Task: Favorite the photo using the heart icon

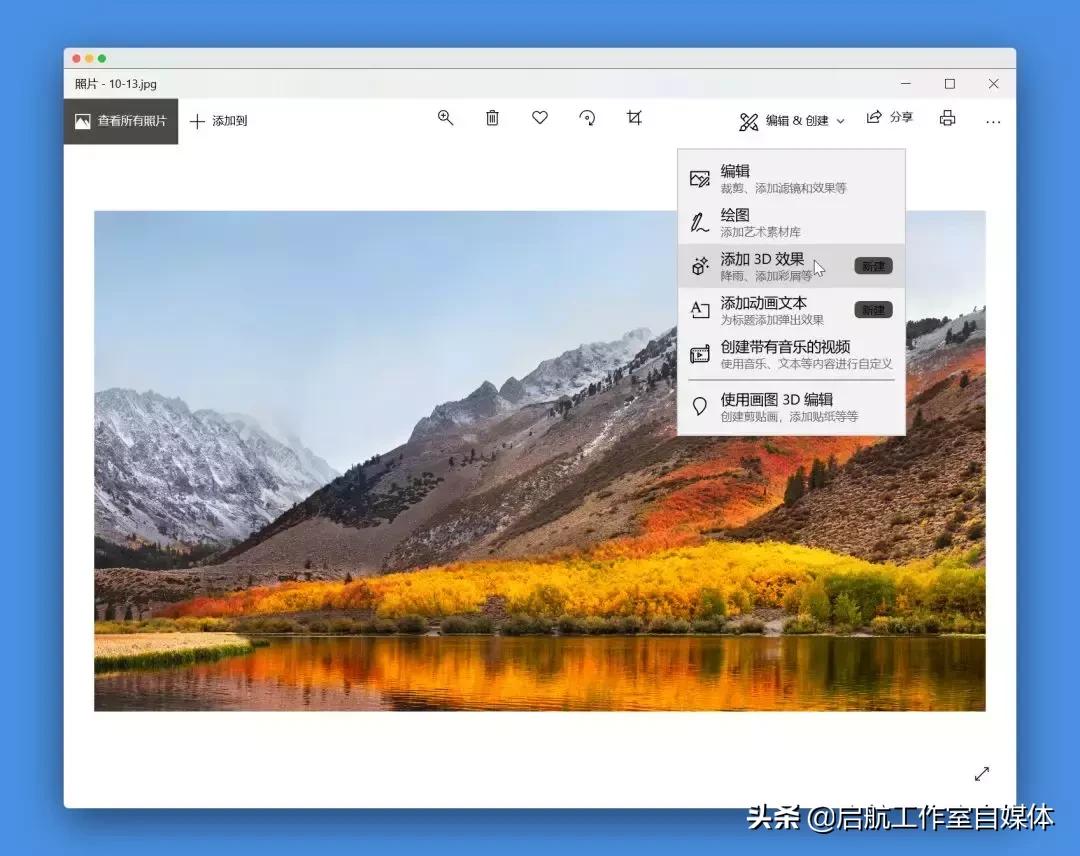Action: click(539, 117)
